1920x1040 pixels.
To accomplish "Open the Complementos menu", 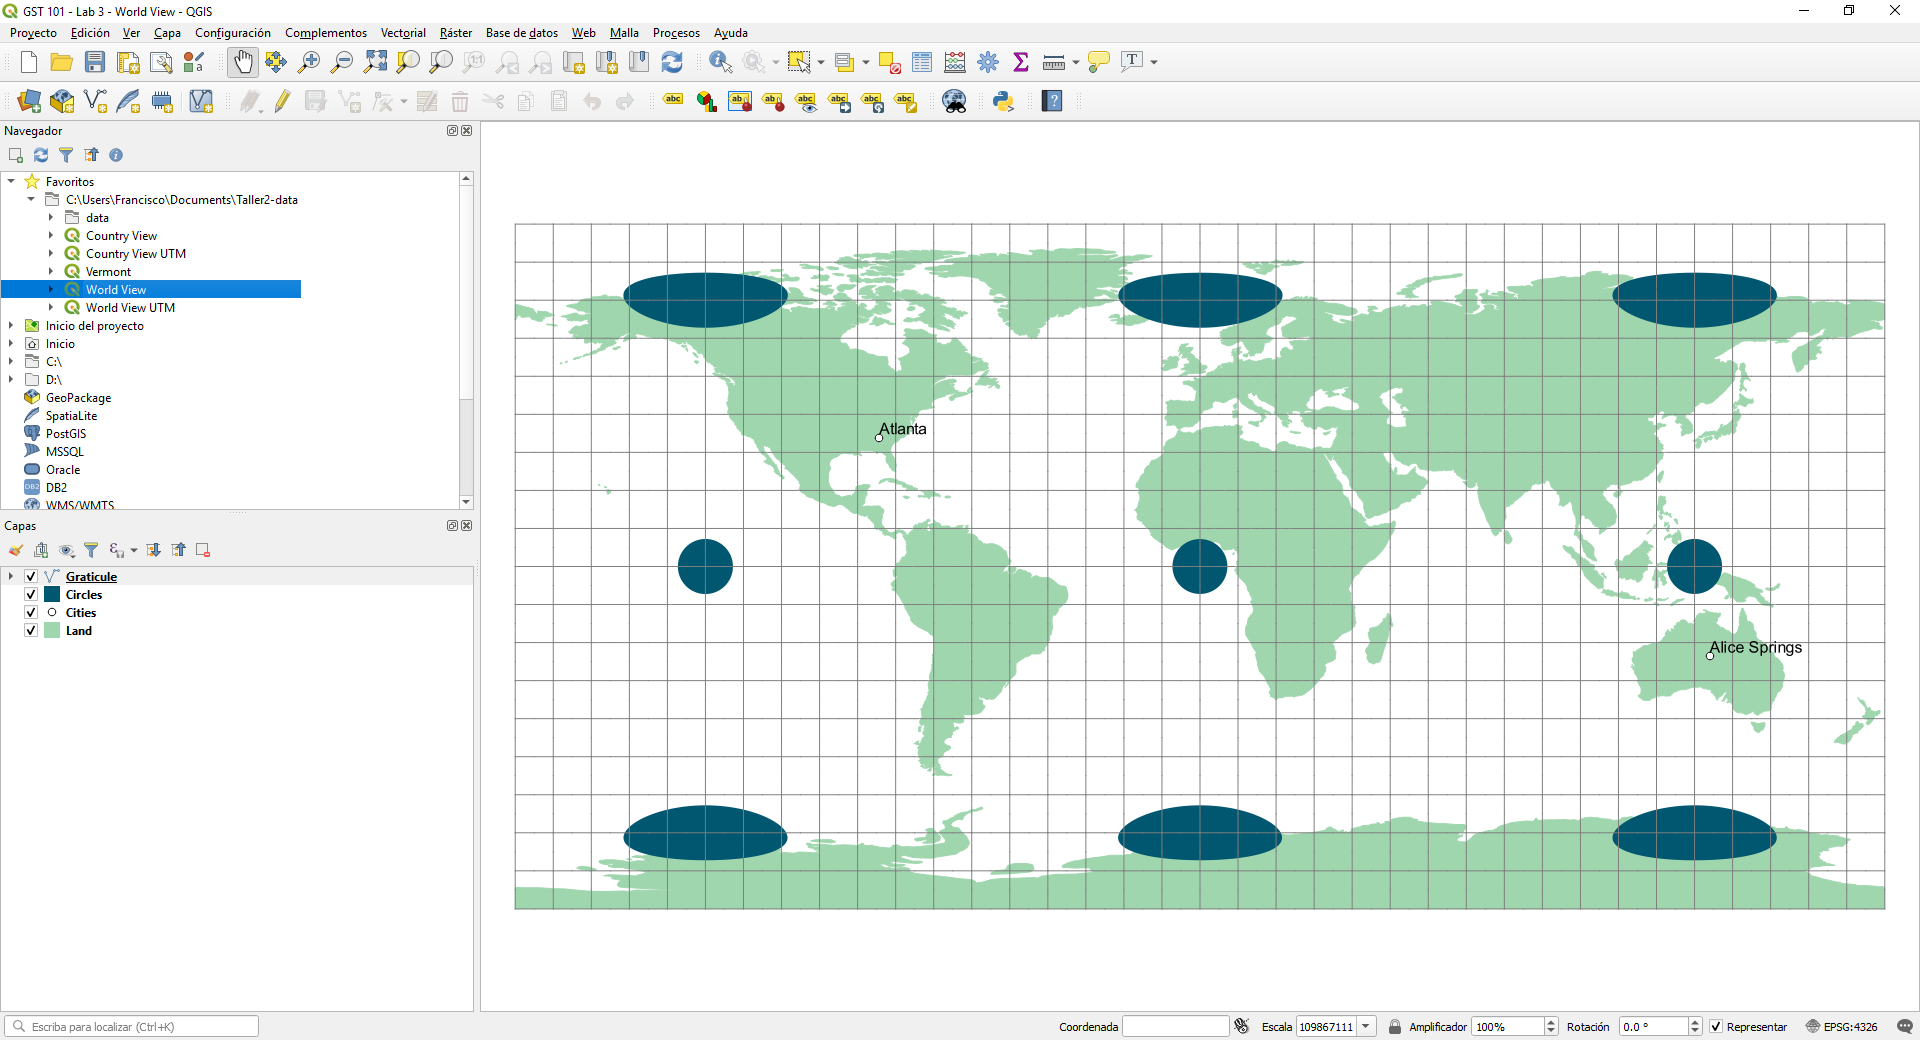I will [326, 33].
